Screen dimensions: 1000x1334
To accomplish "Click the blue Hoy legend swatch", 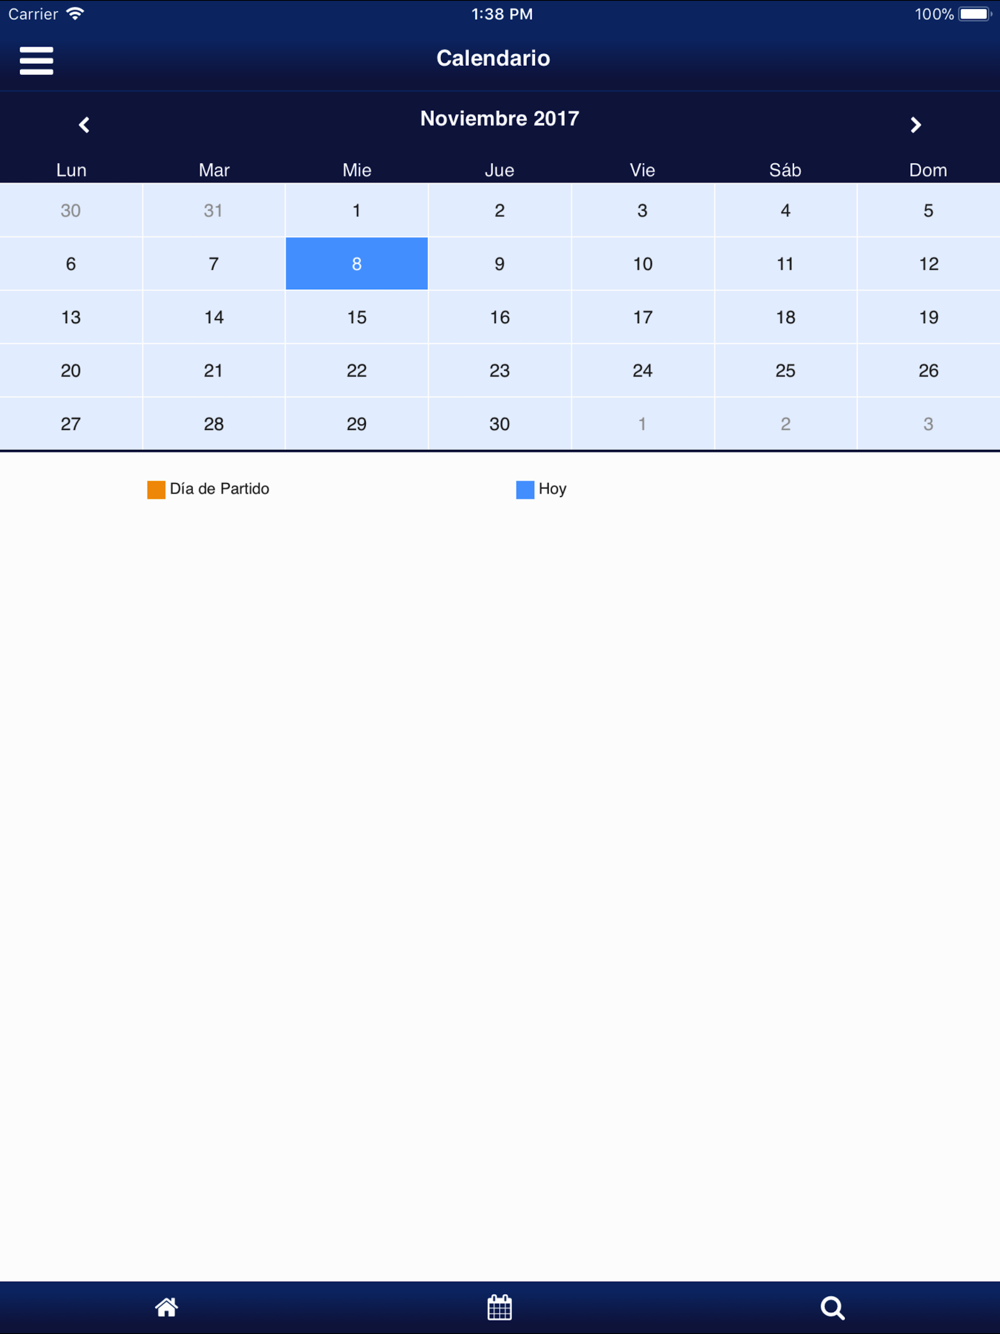I will click(525, 489).
